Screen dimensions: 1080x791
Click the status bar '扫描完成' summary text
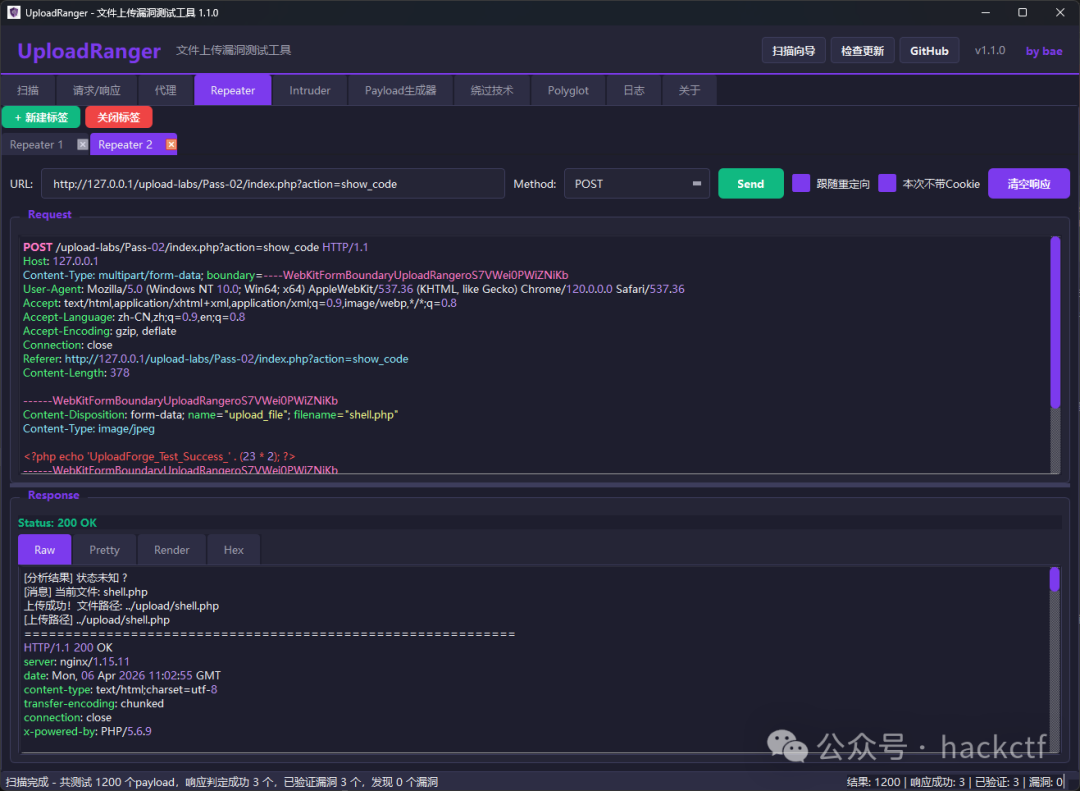tap(222, 782)
